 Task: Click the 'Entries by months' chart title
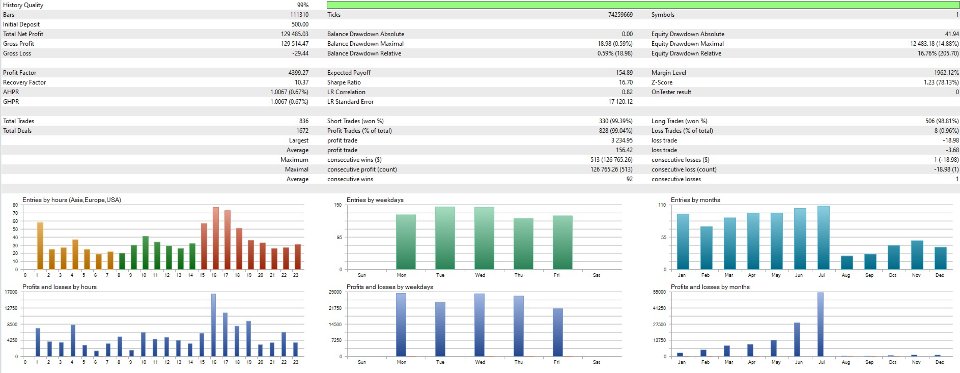point(696,200)
